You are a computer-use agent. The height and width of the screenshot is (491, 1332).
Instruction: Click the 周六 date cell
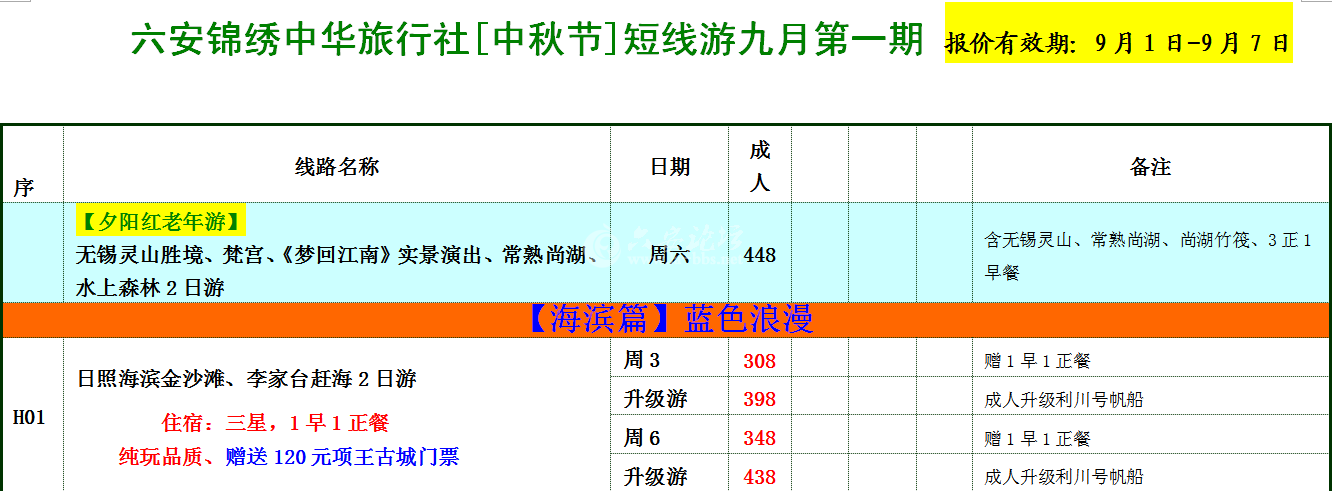click(670, 255)
